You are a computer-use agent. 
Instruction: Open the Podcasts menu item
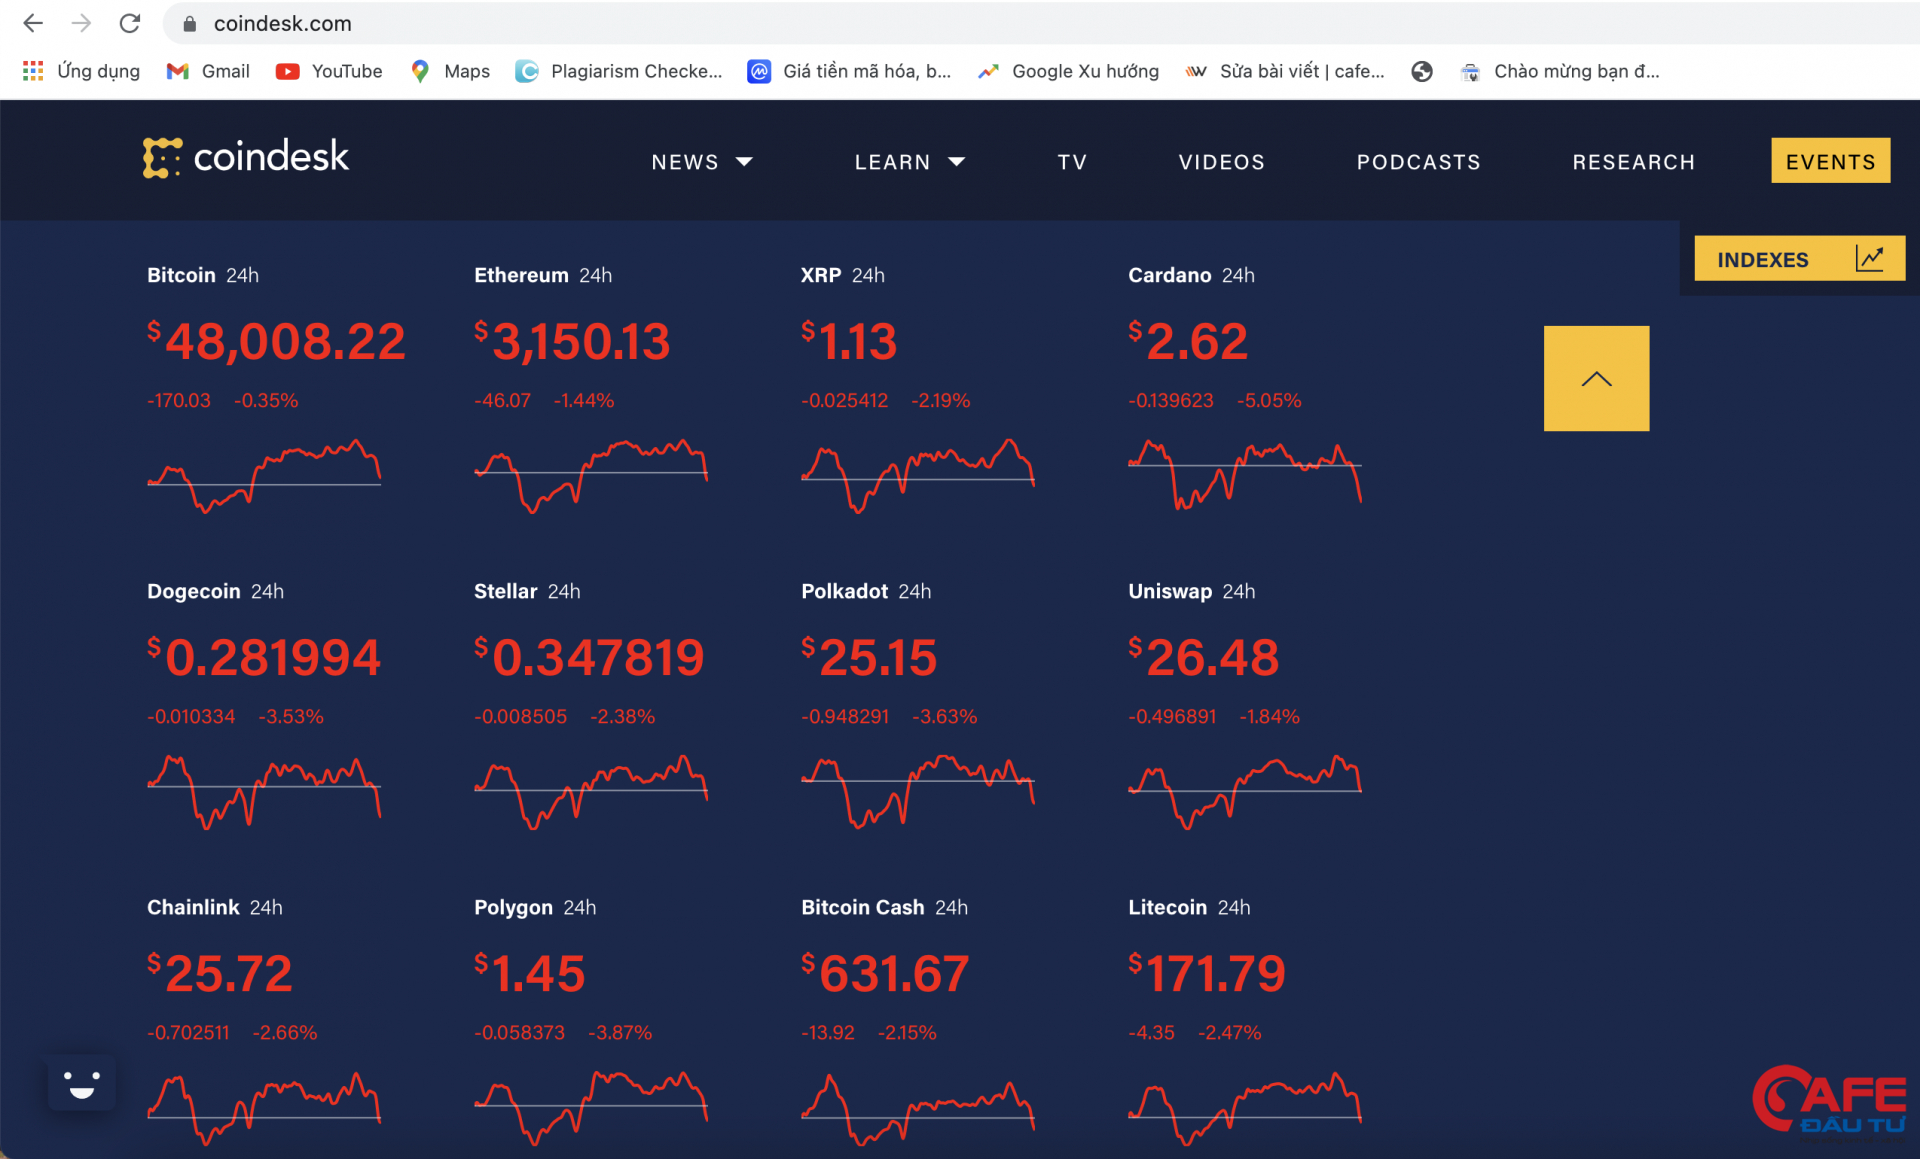1418,162
